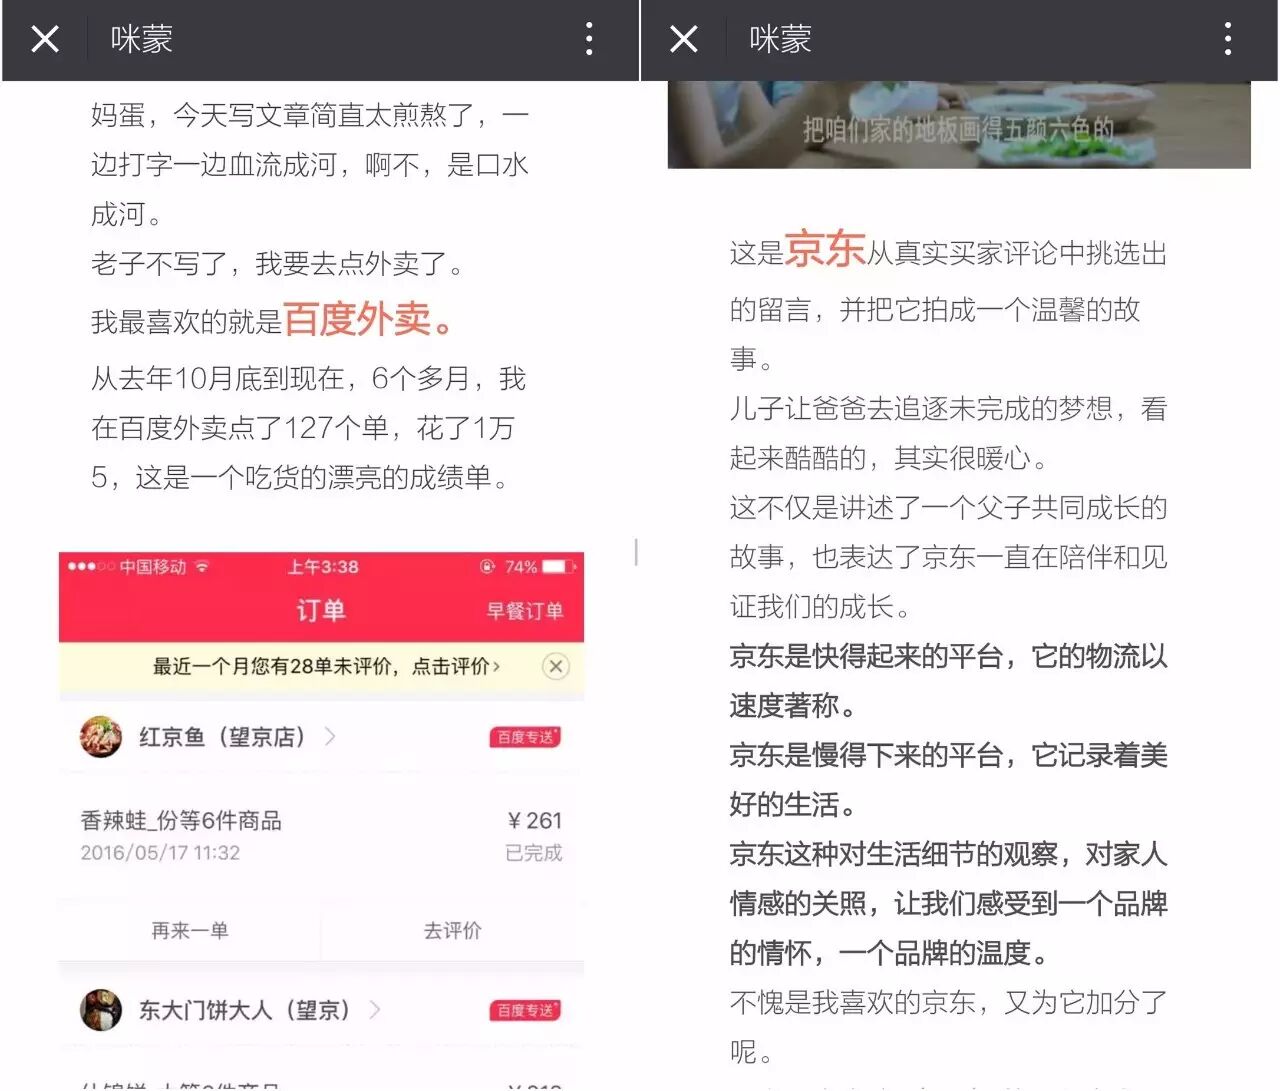Image resolution: width=1280 pixels, height=1091 pixels.
Task: Click the 百度专送 badge on the 东大门饼大人 order
Action: [x=525, y=1010]
